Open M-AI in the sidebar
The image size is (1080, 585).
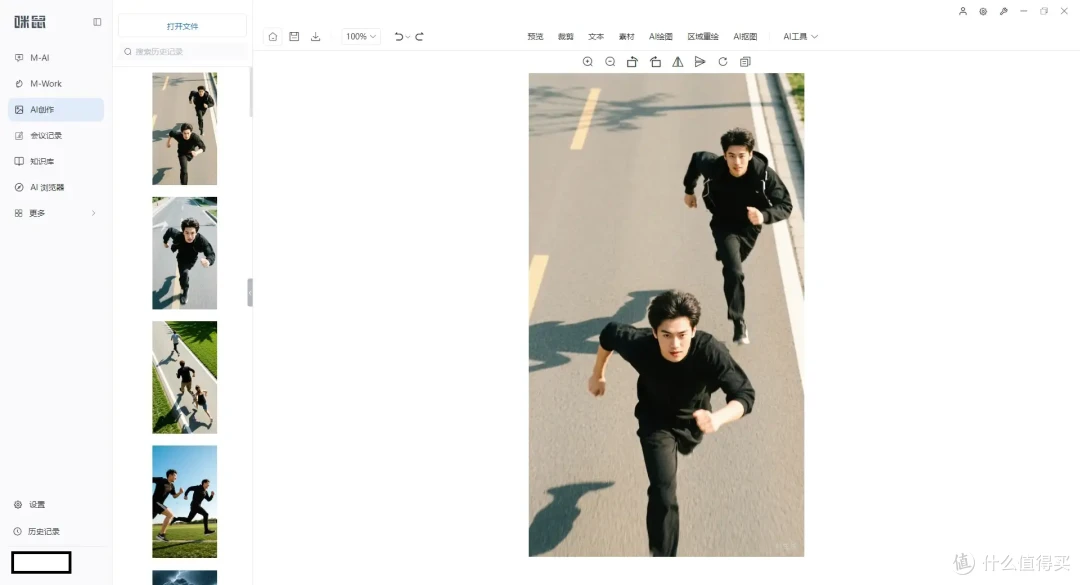(x=56, y=58)
